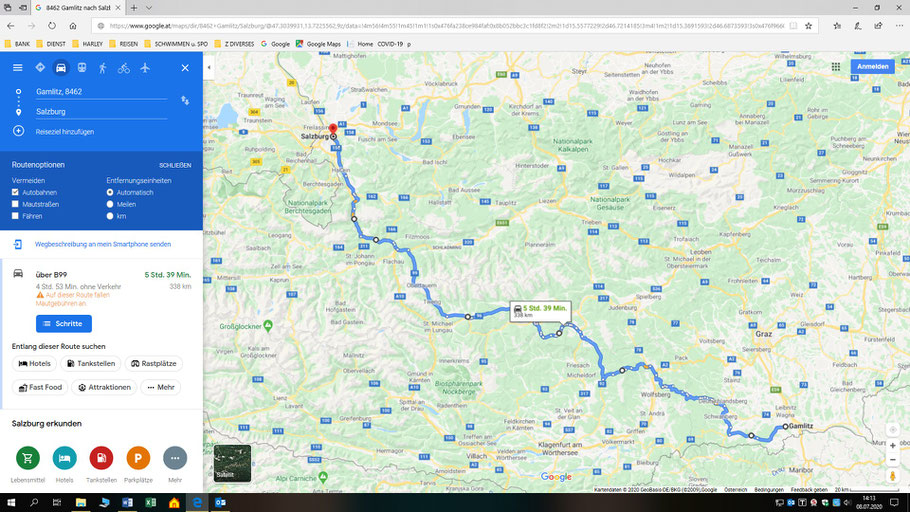Open the Google apps grid

coord(836,67)
